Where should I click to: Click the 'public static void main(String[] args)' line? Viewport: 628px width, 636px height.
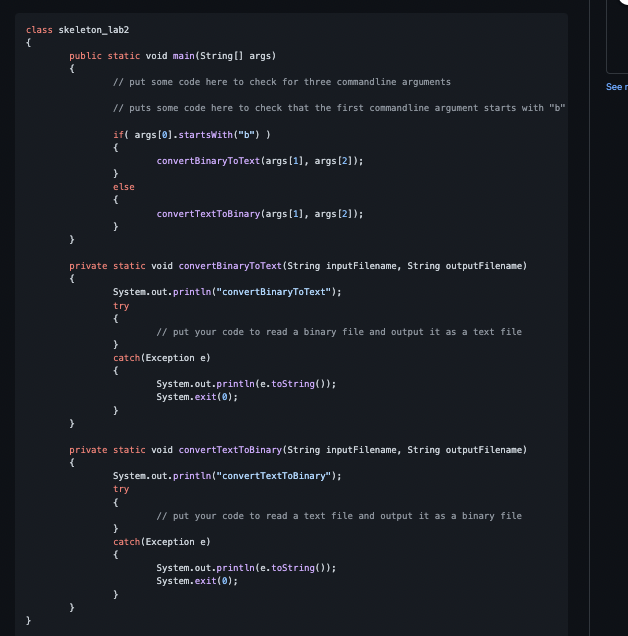pos(172,56)
